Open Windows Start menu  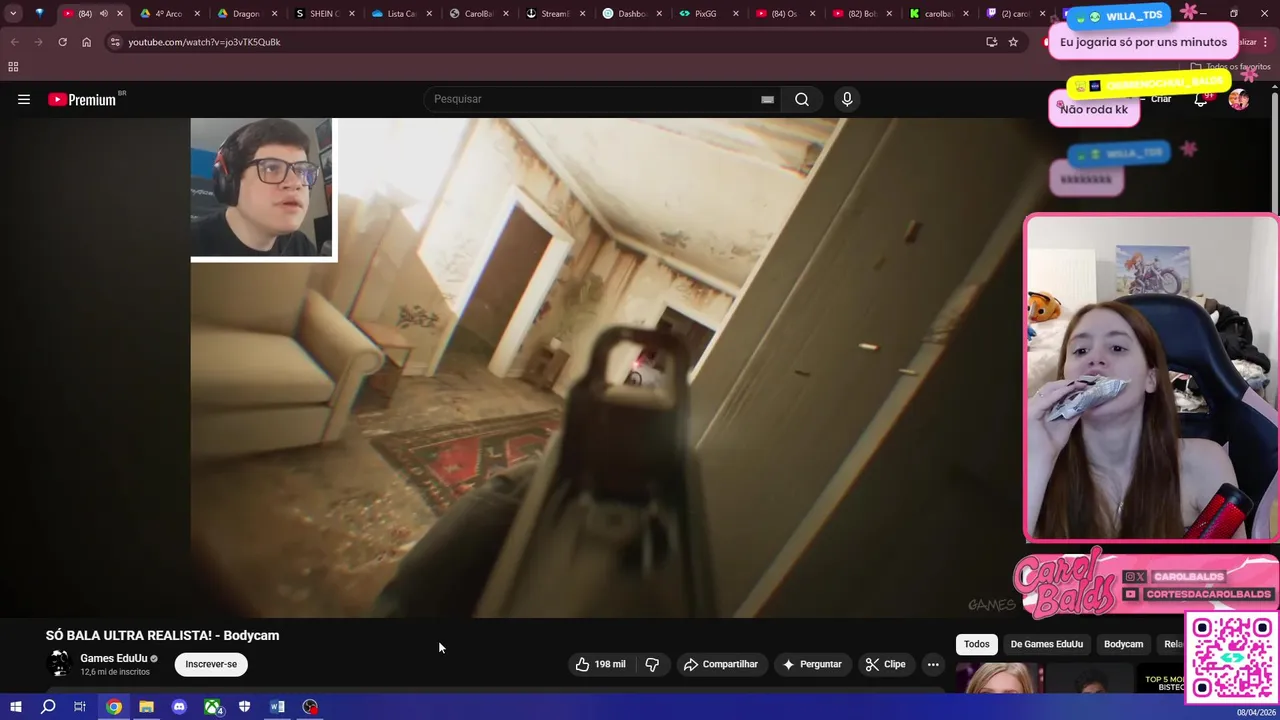[x=15, y=707]
